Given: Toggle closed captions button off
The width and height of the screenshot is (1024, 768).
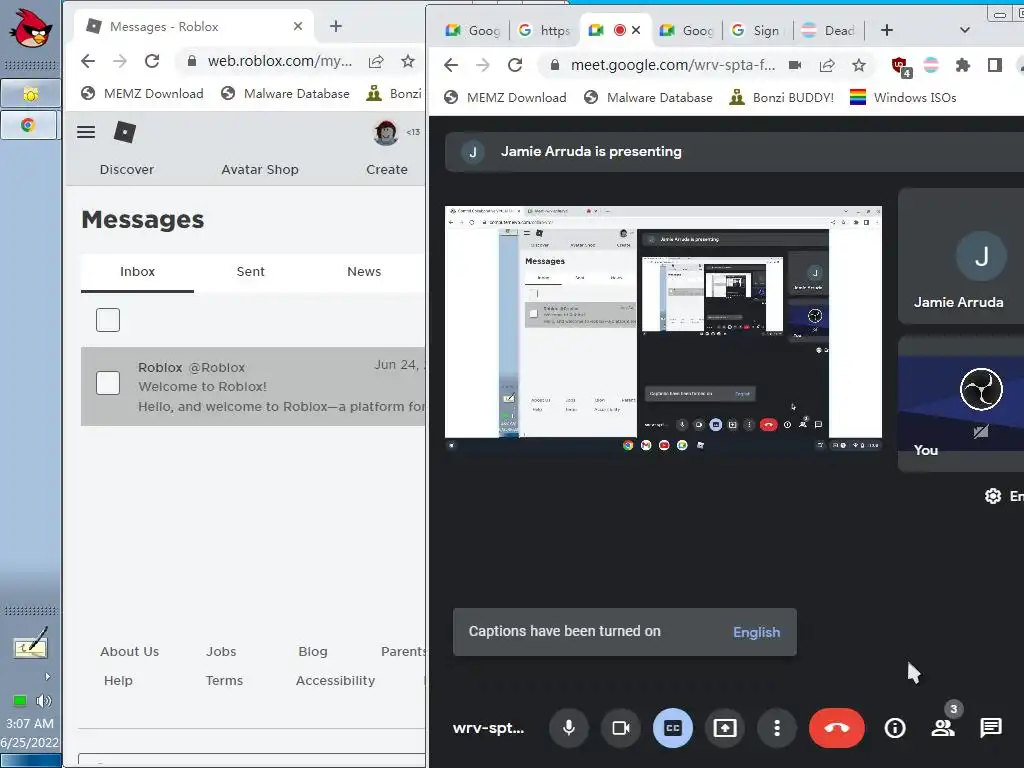Looking at the screenshot, I should [673, 728].
